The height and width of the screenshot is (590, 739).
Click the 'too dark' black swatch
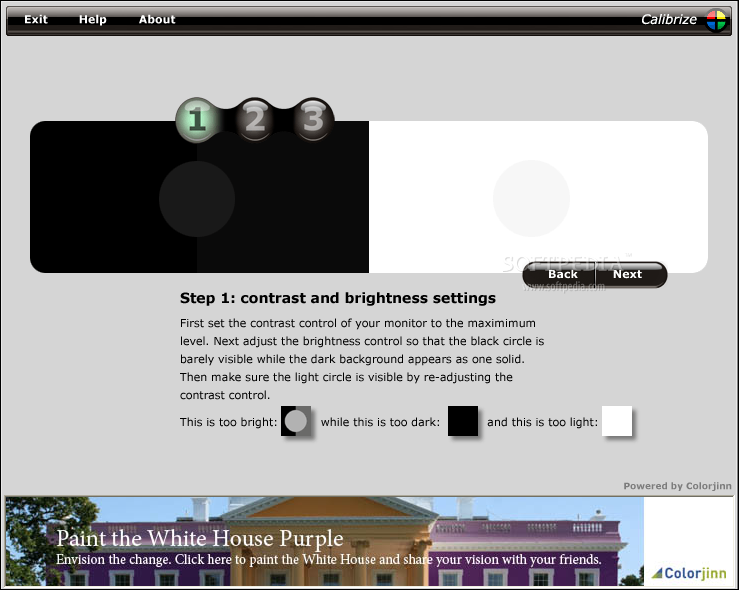pyautogui.click(x=463, y=421)
